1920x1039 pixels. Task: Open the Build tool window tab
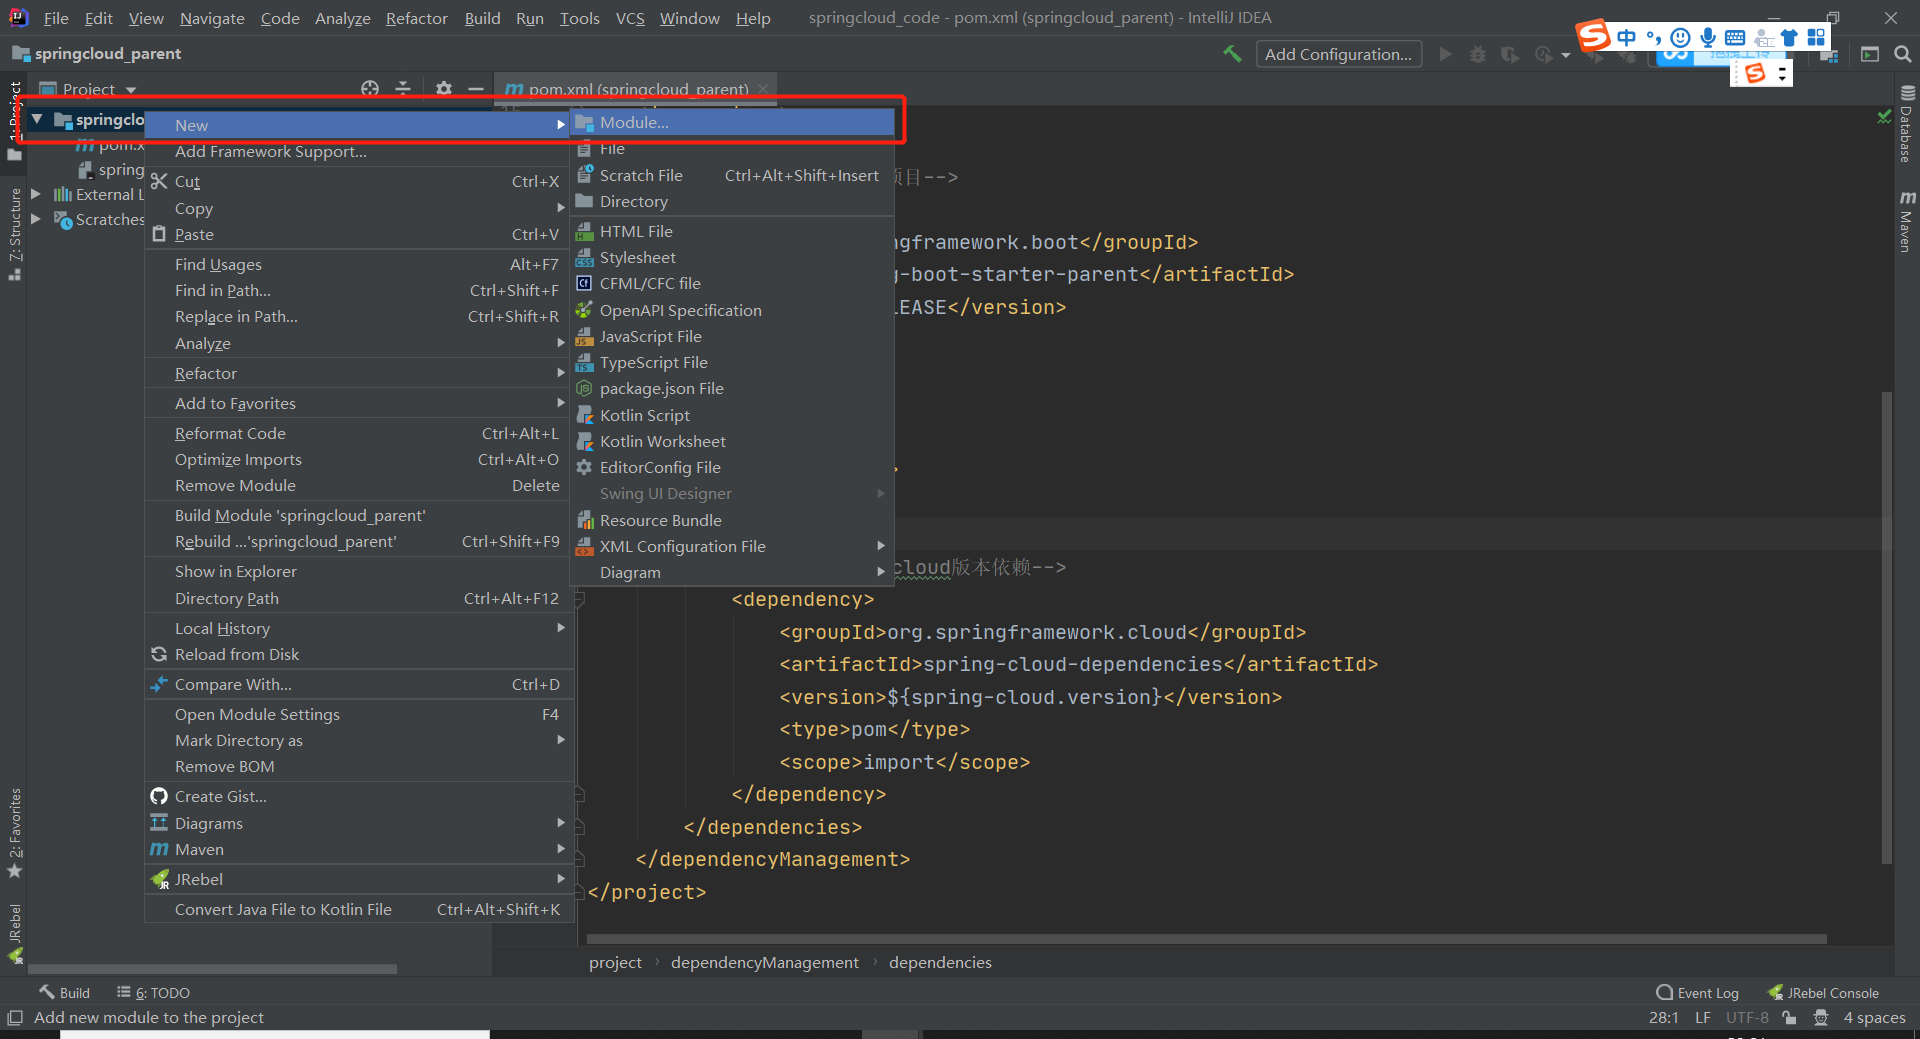pos(65,993)
